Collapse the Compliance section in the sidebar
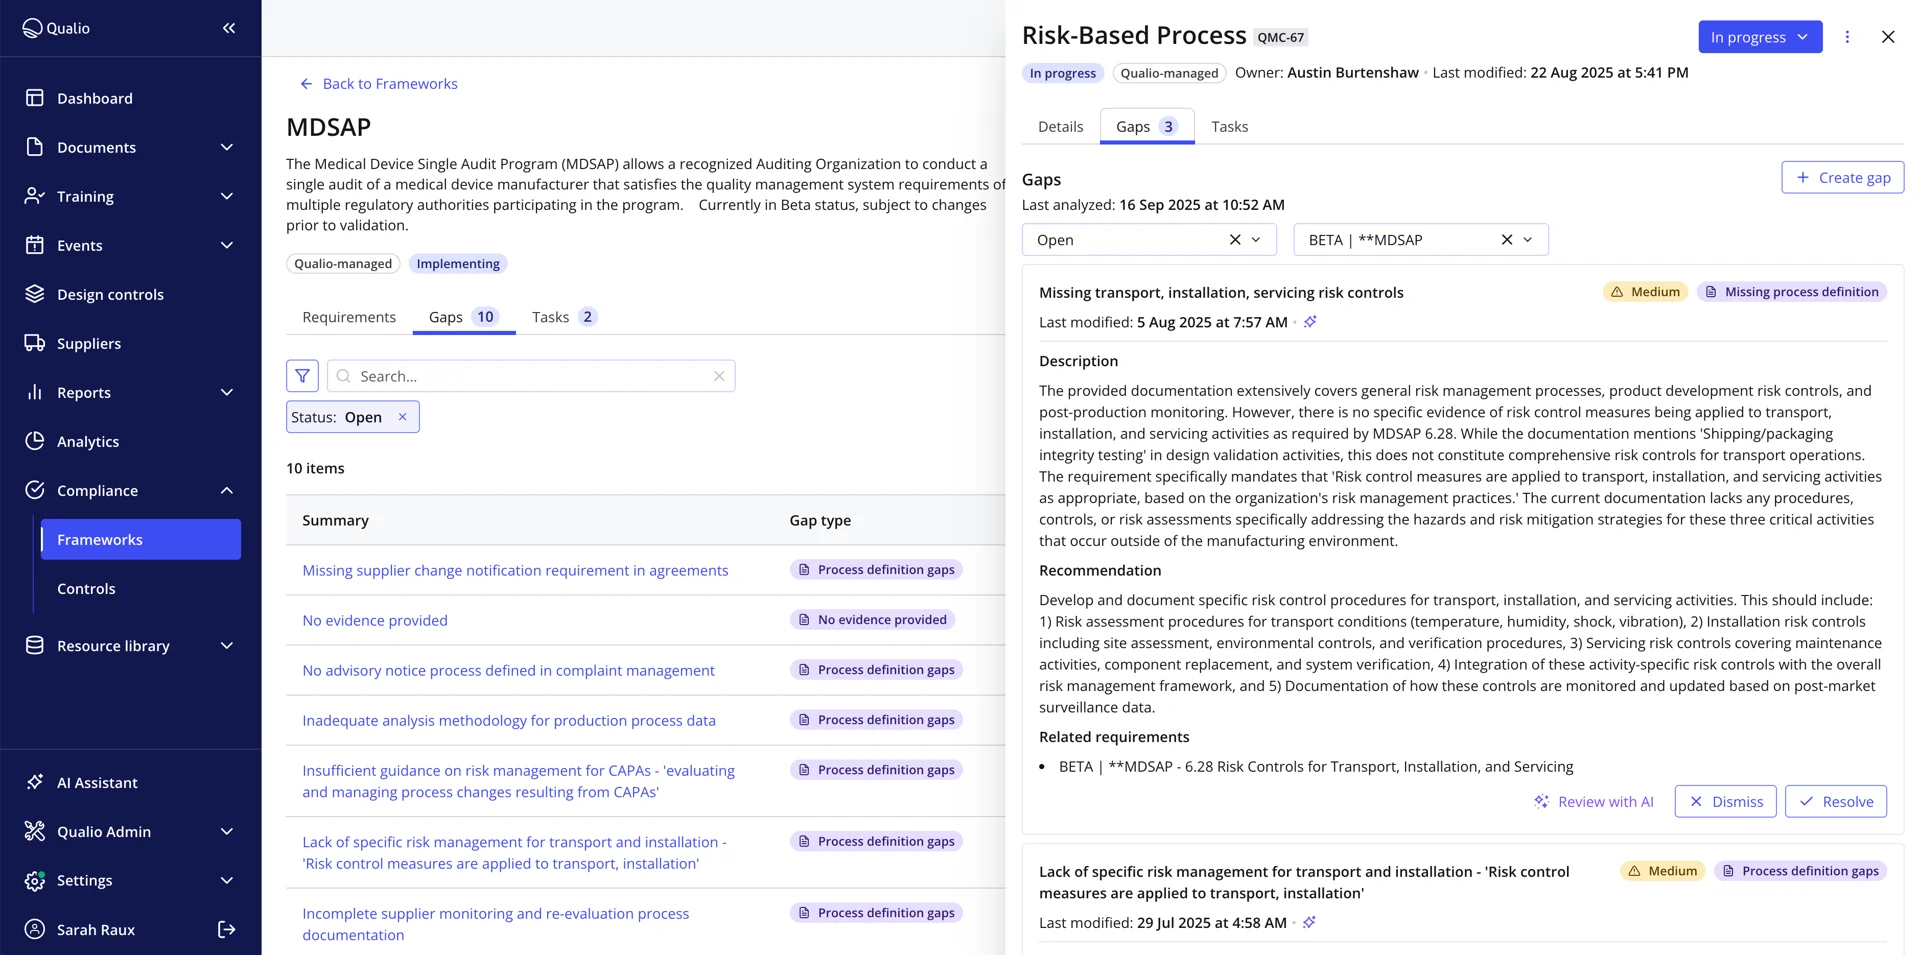Viewport: 1920px width, 955px height. click(227, 491)
